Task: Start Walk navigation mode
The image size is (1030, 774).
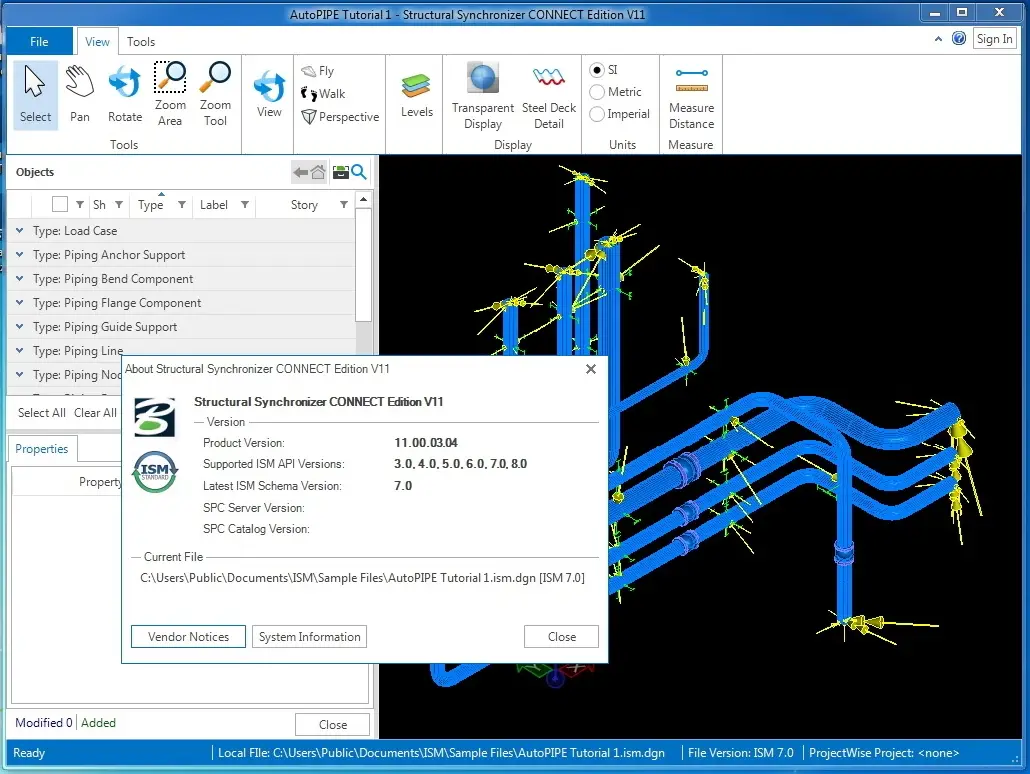Action: [x=323, y=93]
